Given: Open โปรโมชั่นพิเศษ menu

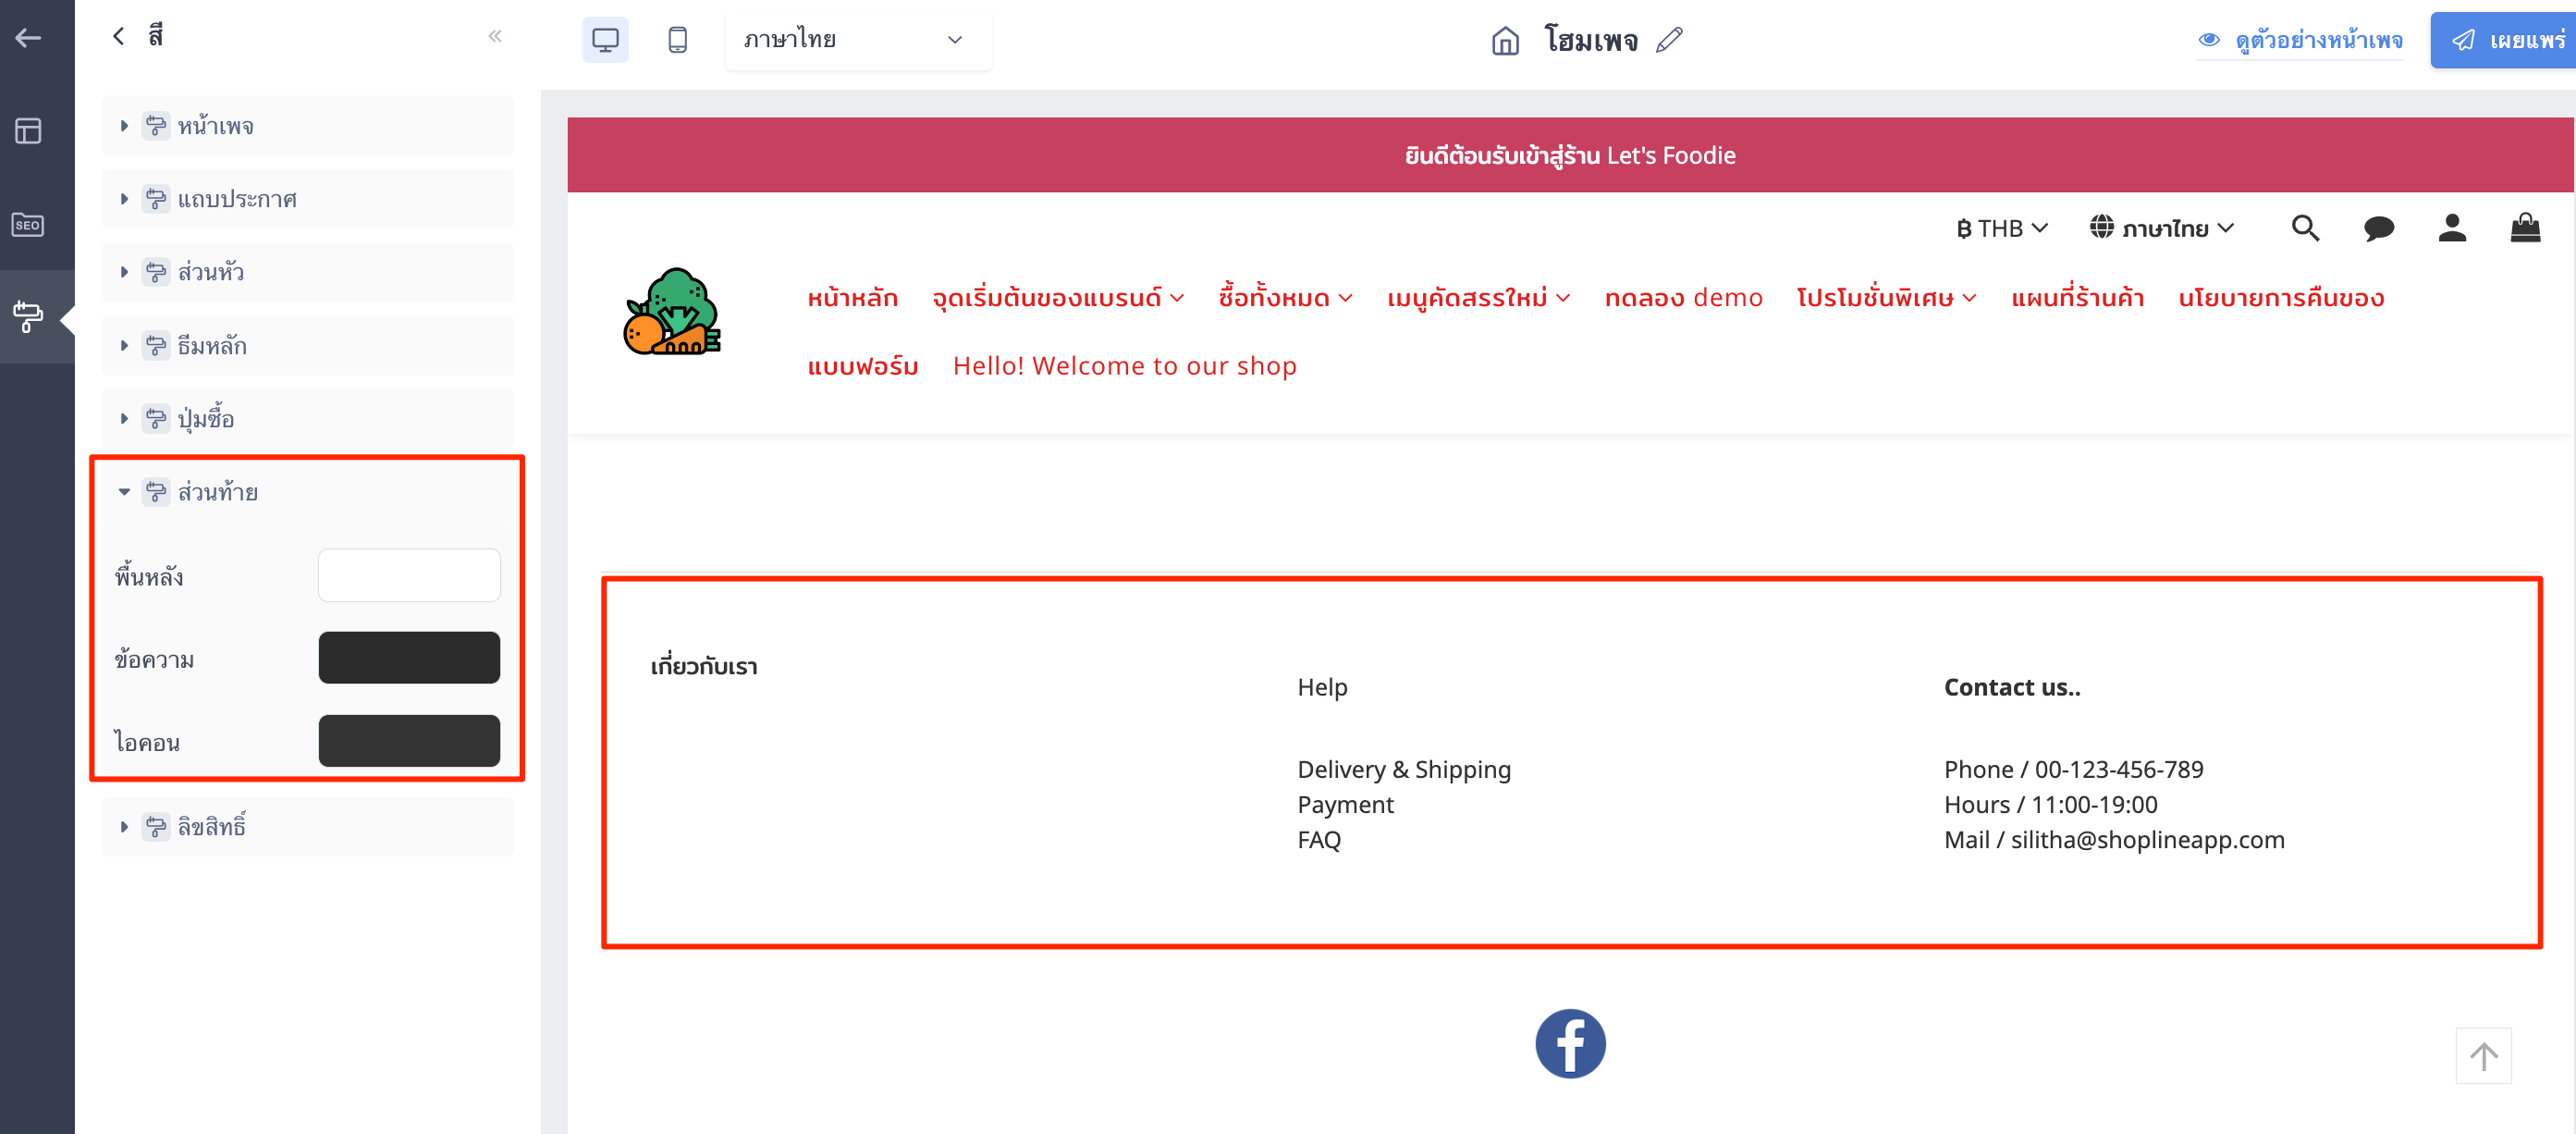Looking at the screenshot, I should click(1887, 298).
